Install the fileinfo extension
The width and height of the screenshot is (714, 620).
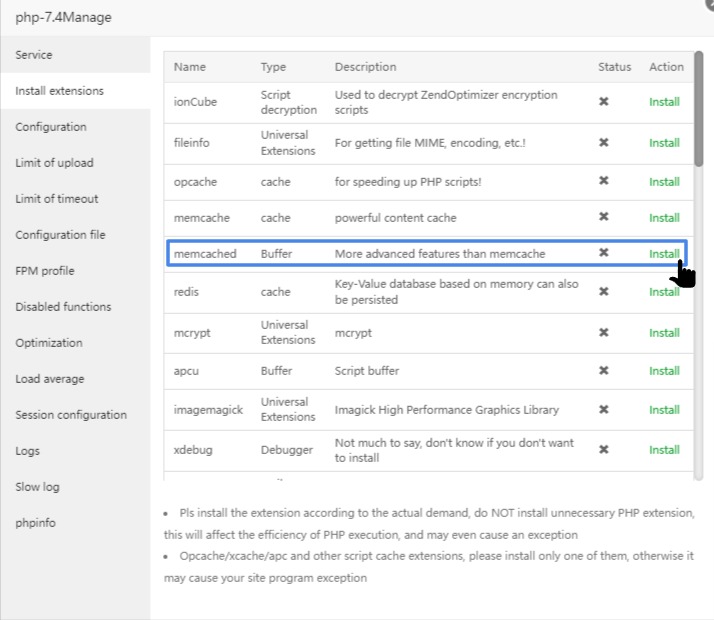pyautogui.click(x=664, y=143)
